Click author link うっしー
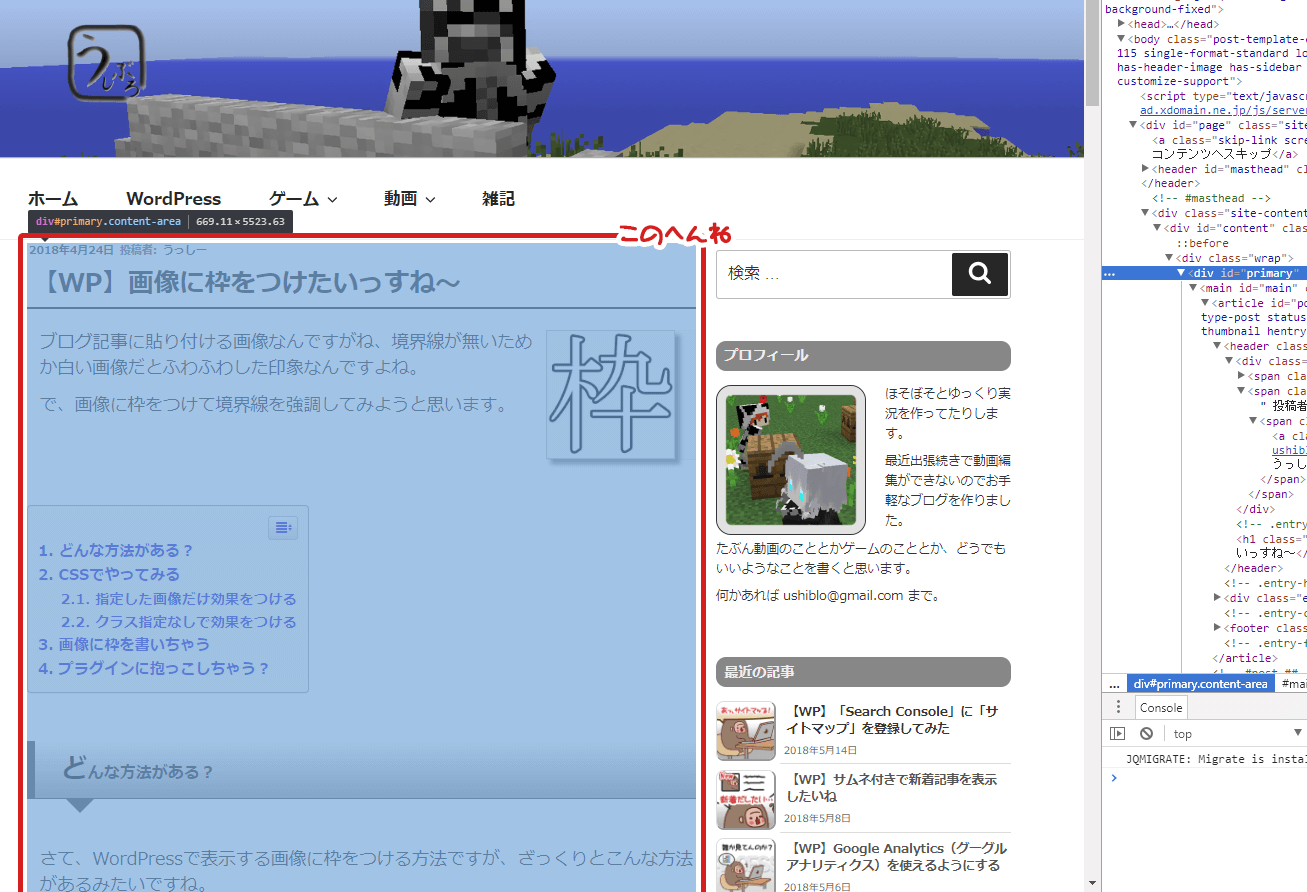 (185, 250)
